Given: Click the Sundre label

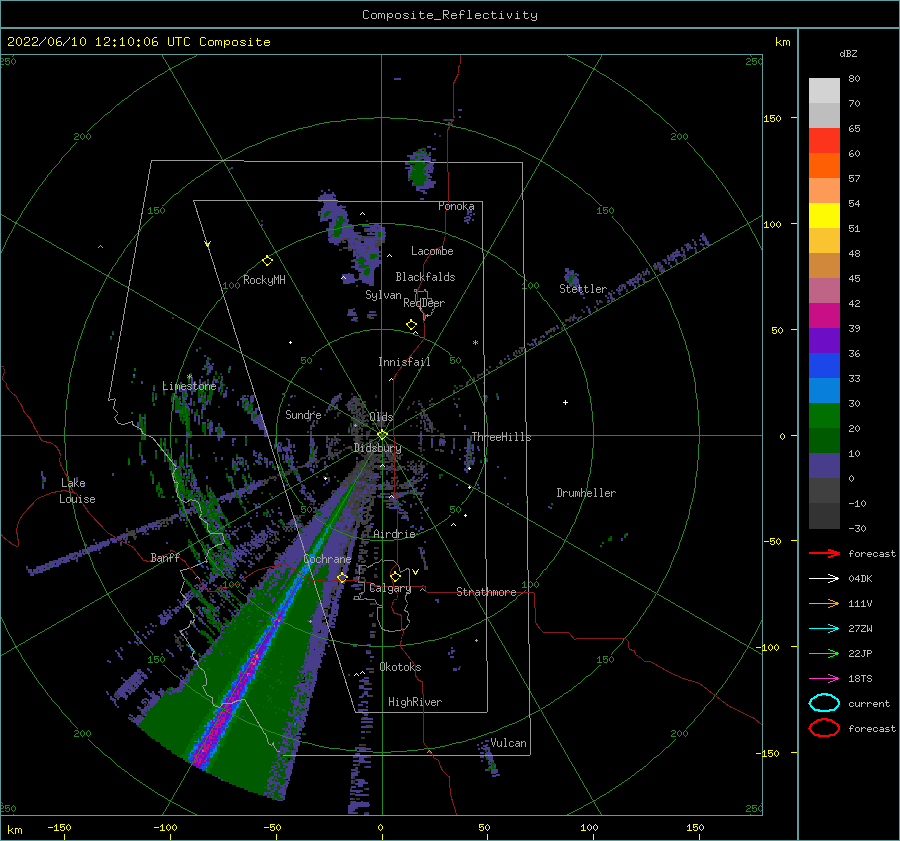Looking at the screenshot, I should pyautogui.click(x=303, y=414).
